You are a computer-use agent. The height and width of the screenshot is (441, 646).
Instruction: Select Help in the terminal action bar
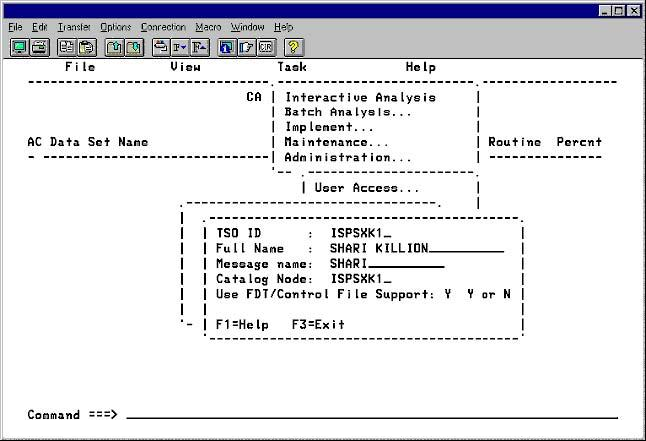421,67
